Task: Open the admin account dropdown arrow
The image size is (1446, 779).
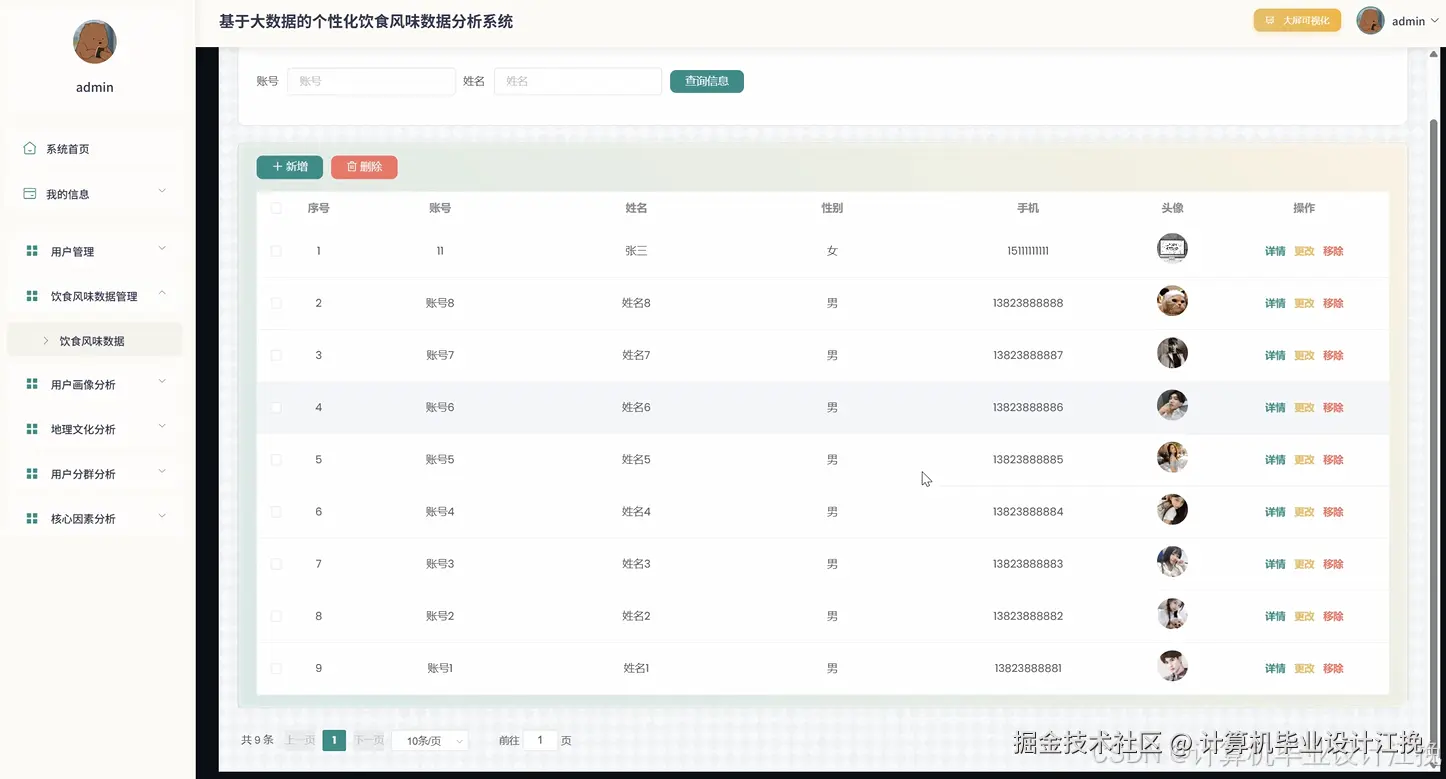Action: point(1434,21)
